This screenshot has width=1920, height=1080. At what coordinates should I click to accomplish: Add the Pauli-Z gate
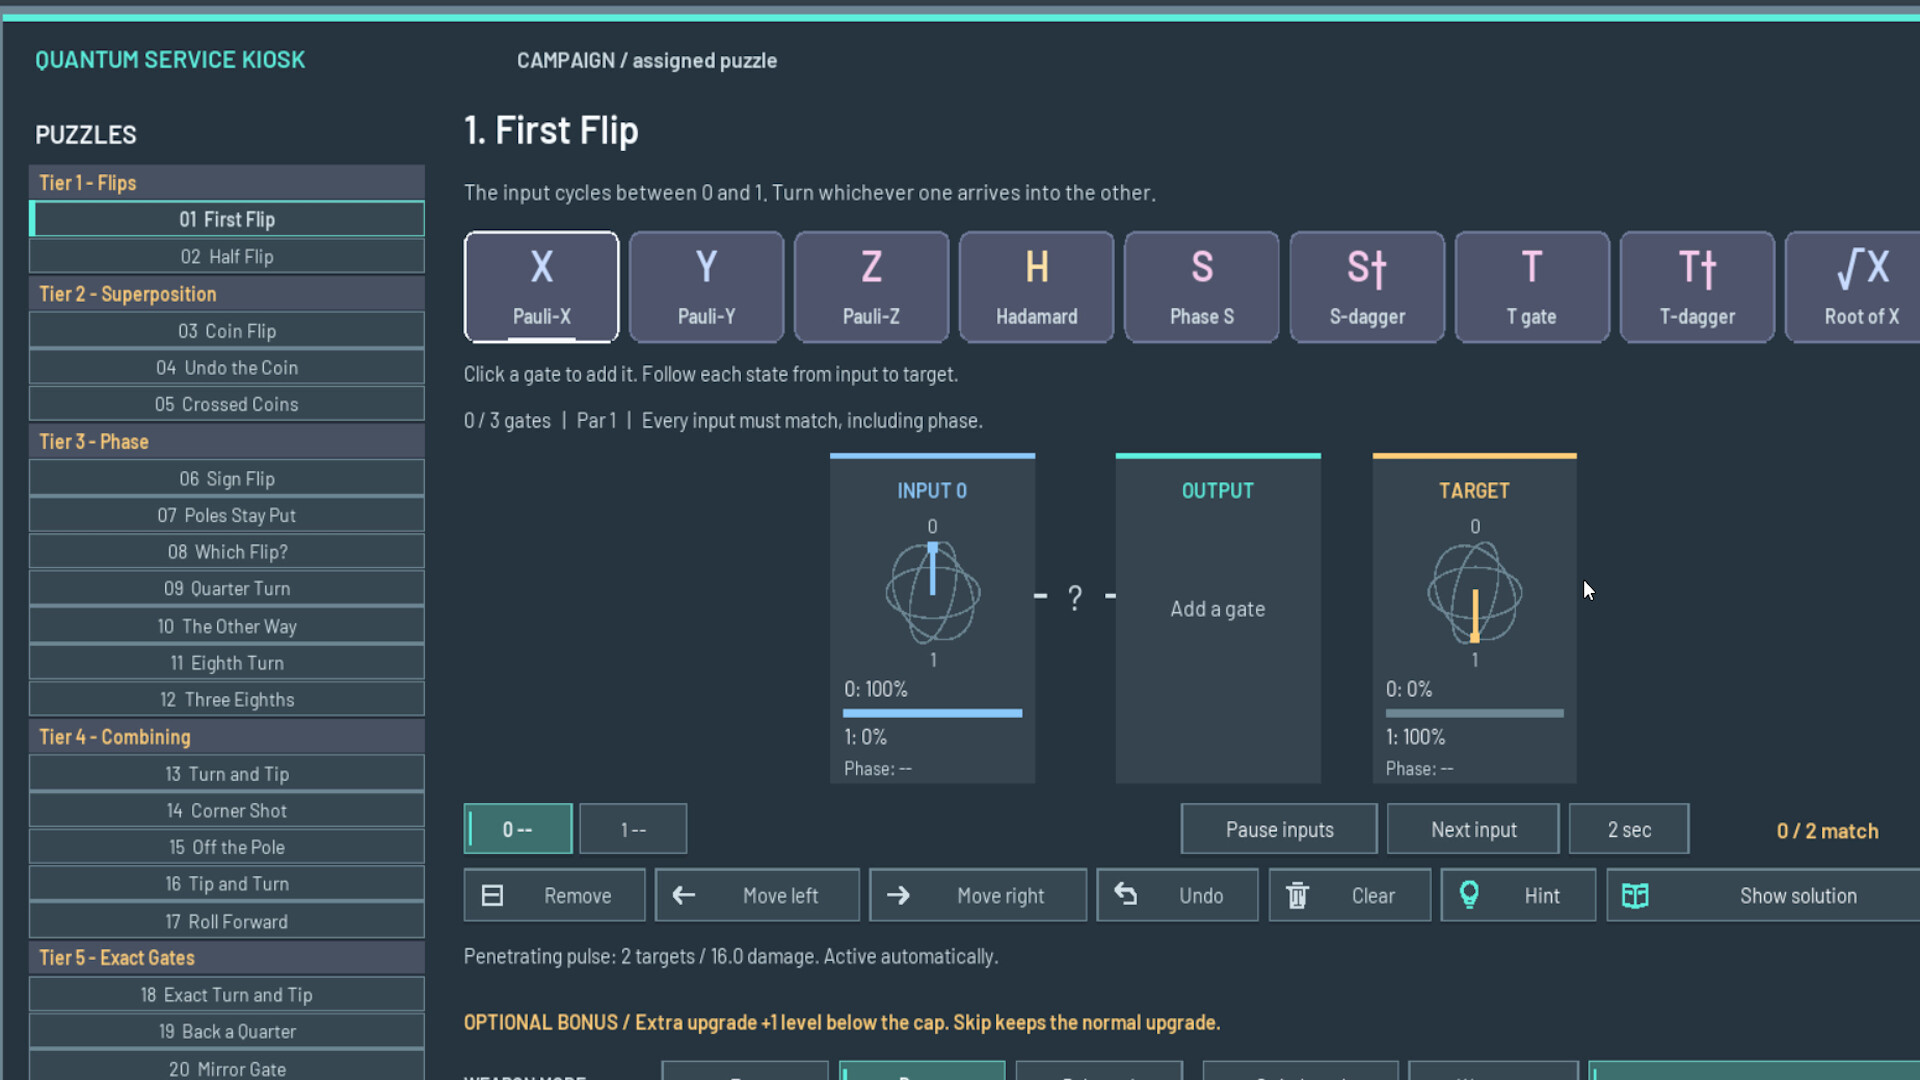871,287
